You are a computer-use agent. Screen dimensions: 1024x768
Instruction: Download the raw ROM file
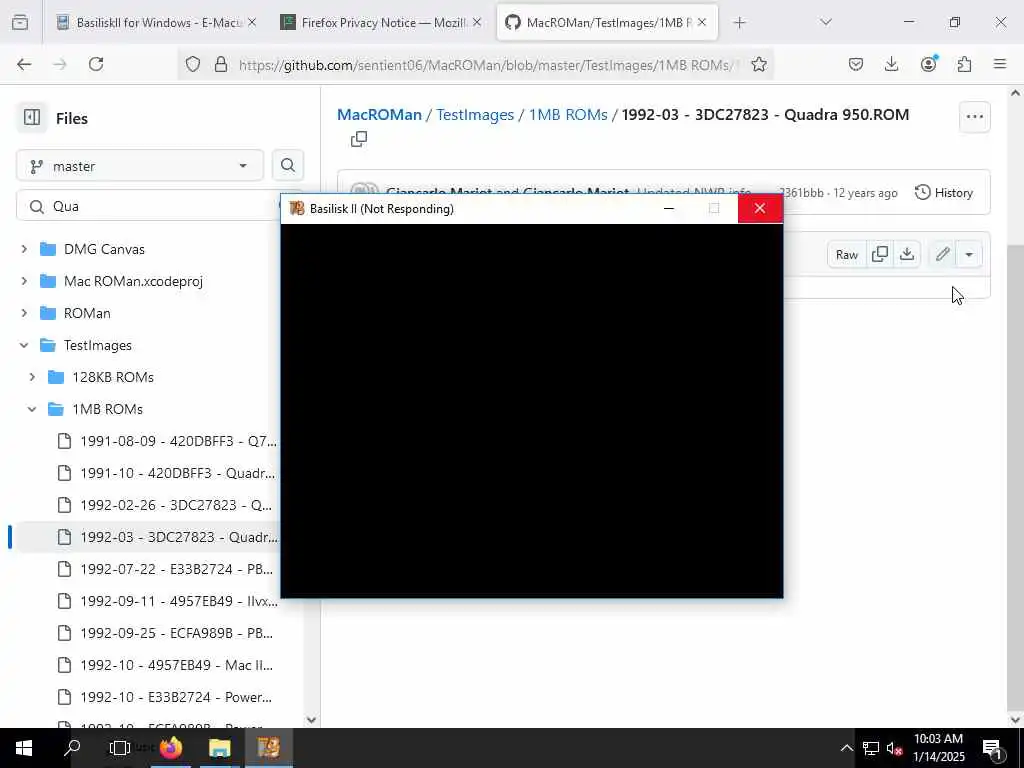click(907, 254)
